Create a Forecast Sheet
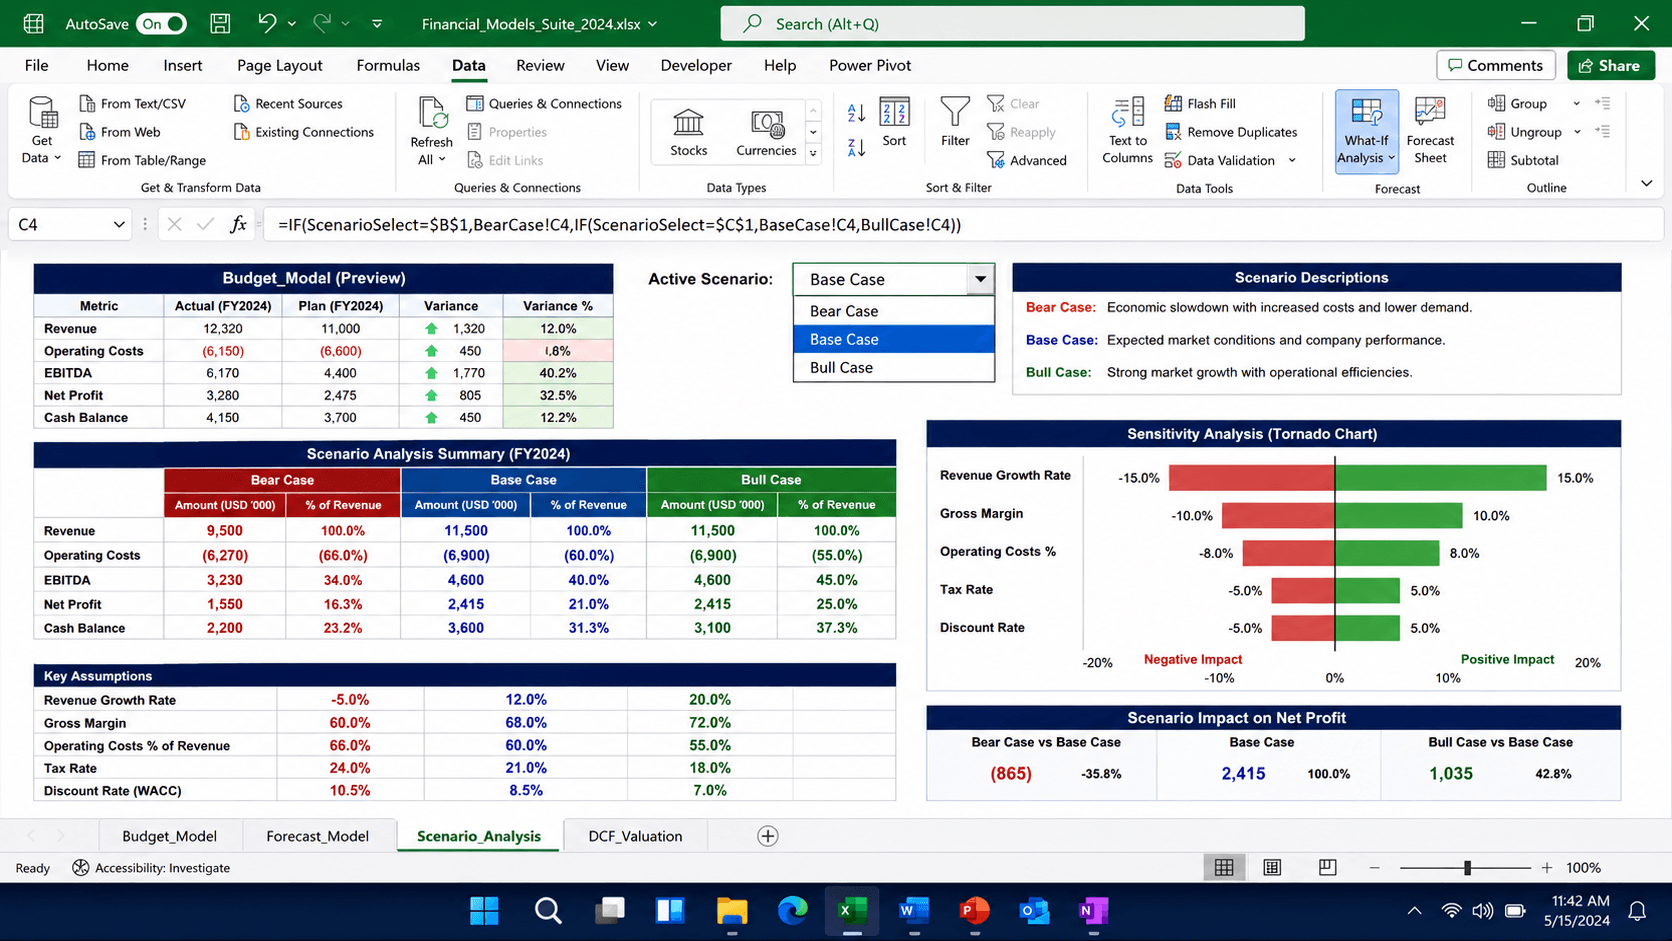Image resolution: width=1672 pixels, height=941 pixels. pyautogui.click(x=1430, y=130)
